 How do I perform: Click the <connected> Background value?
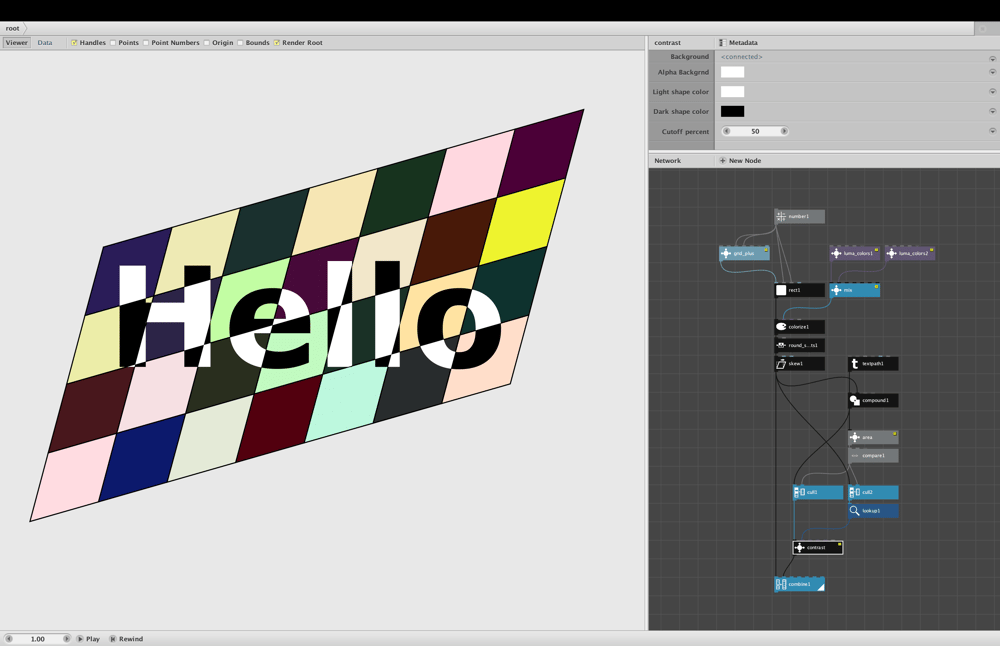(742, 57)
